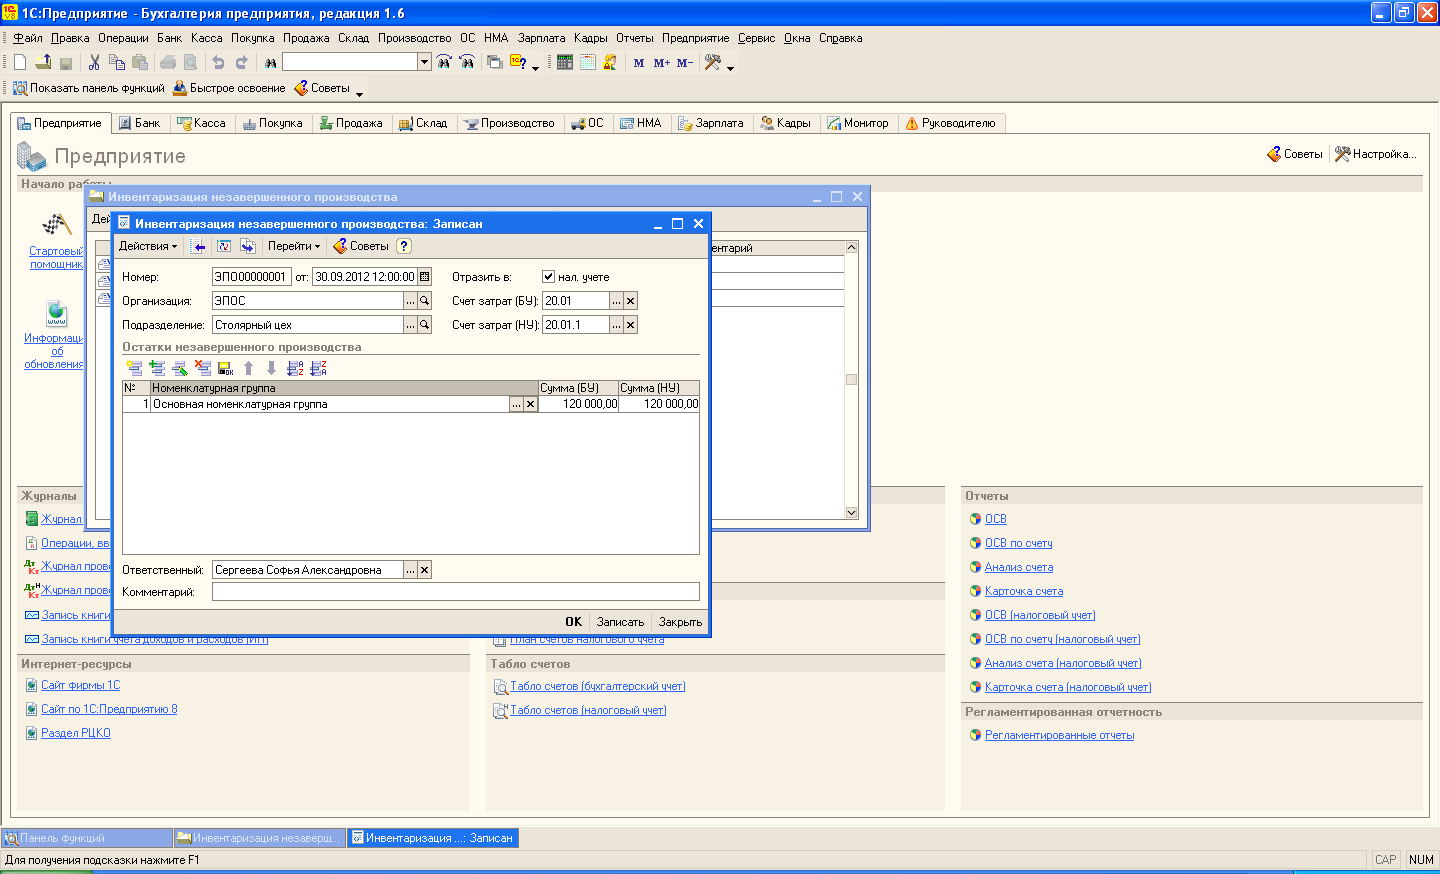Click select button (...) for Ответственный field
1440x874 pixels.
click(410, 570)
